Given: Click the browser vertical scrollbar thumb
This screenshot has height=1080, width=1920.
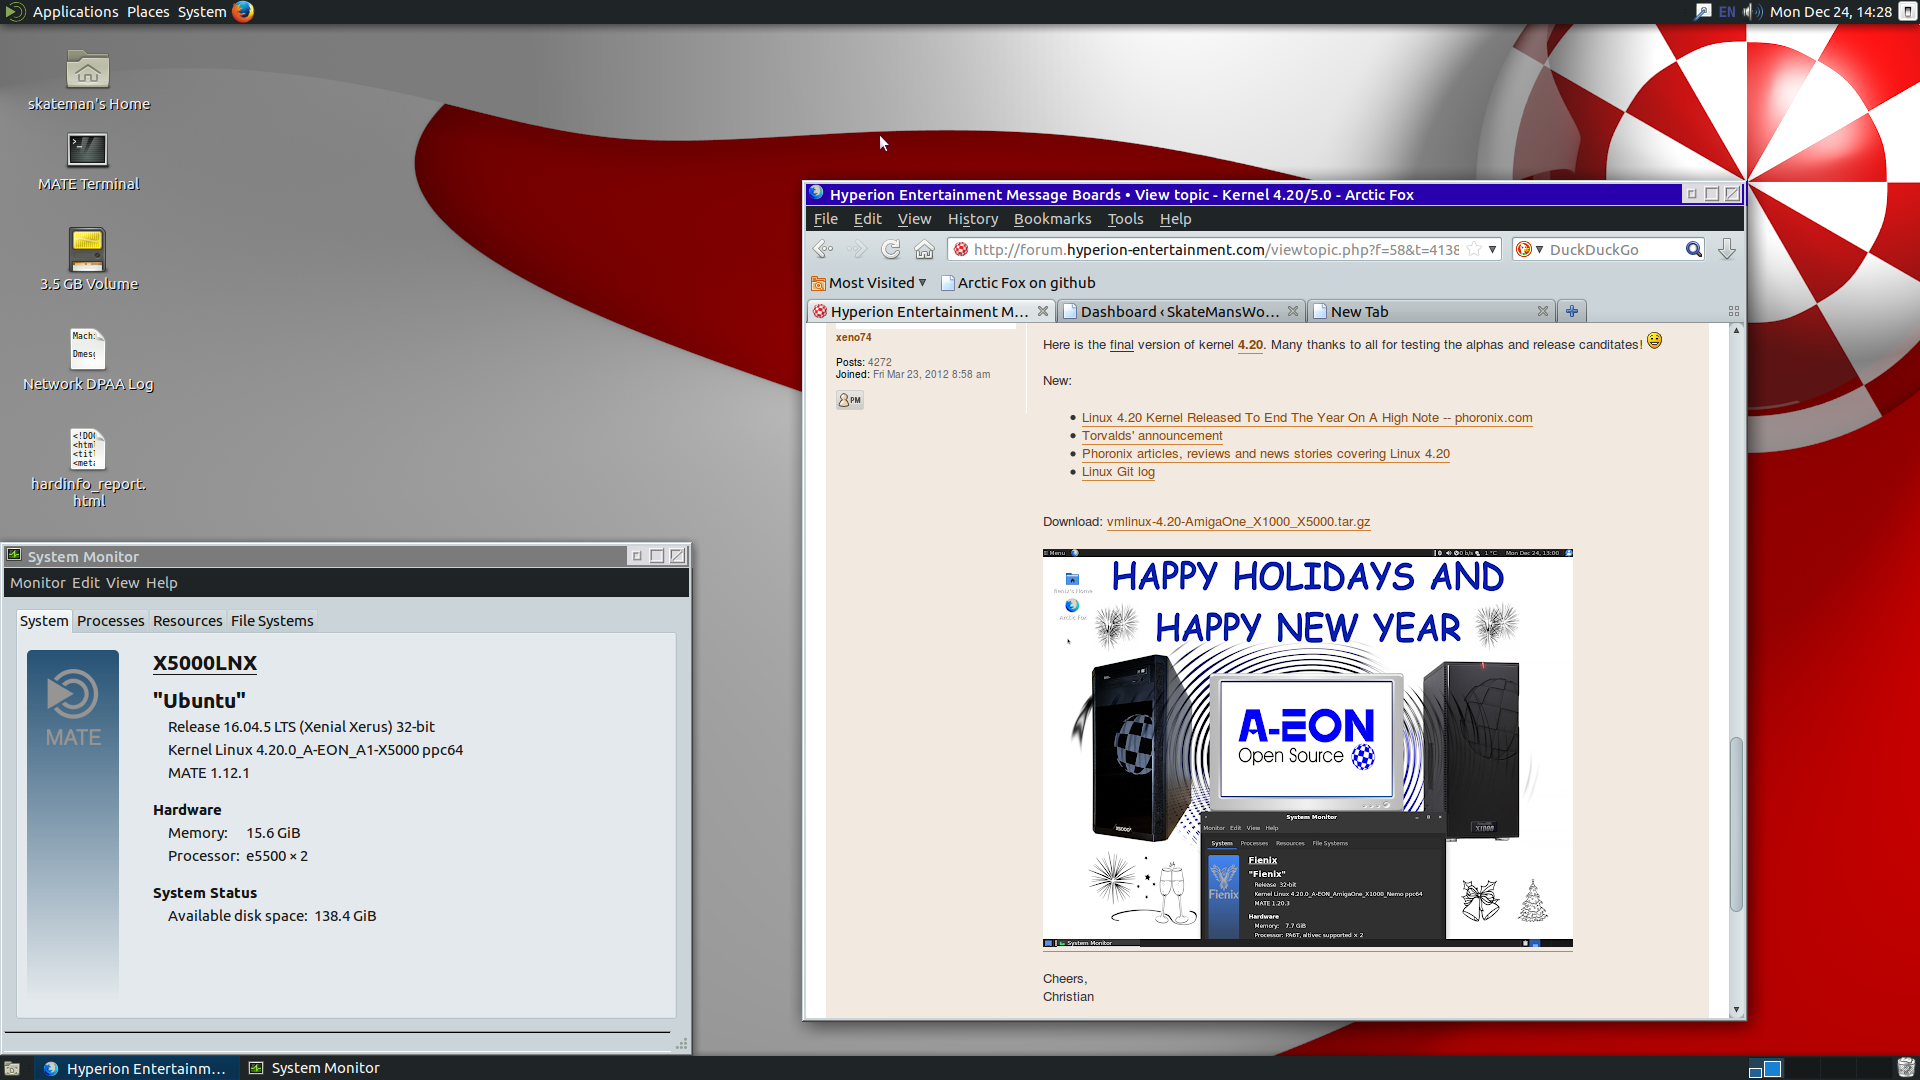Looking at the screenshot, I should (1736, 824).
